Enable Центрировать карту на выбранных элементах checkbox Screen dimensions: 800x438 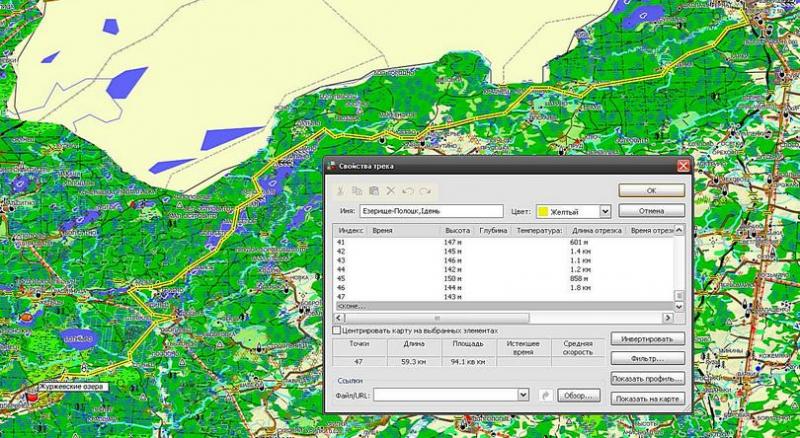click(x=336, y=331)
